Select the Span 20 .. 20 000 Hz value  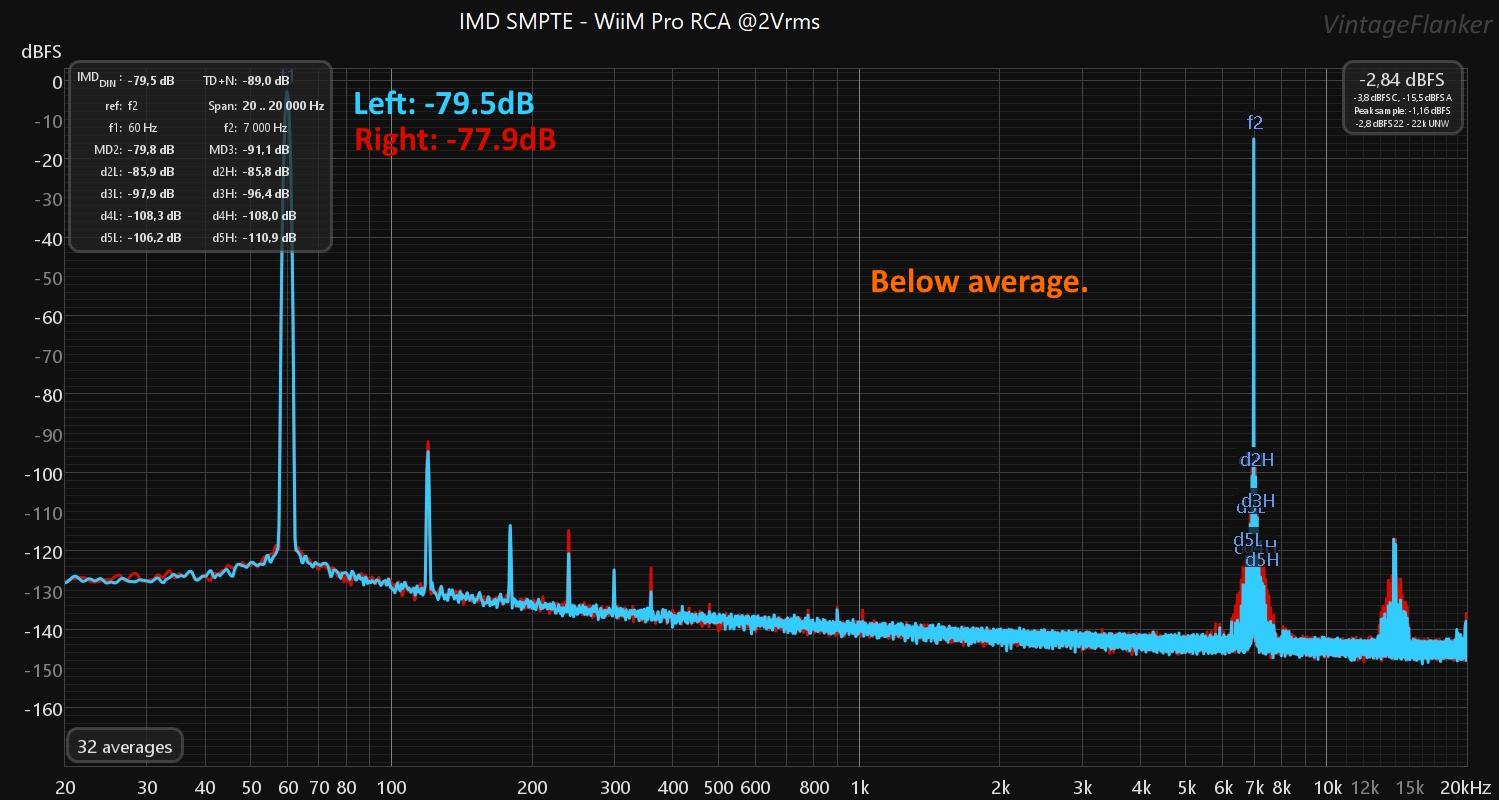pyautogui.click(x=283, y=105)
